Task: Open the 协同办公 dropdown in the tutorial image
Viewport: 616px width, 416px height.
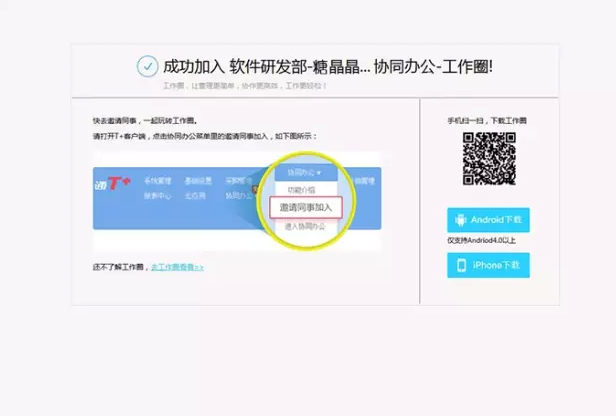Action: point(305,172)
